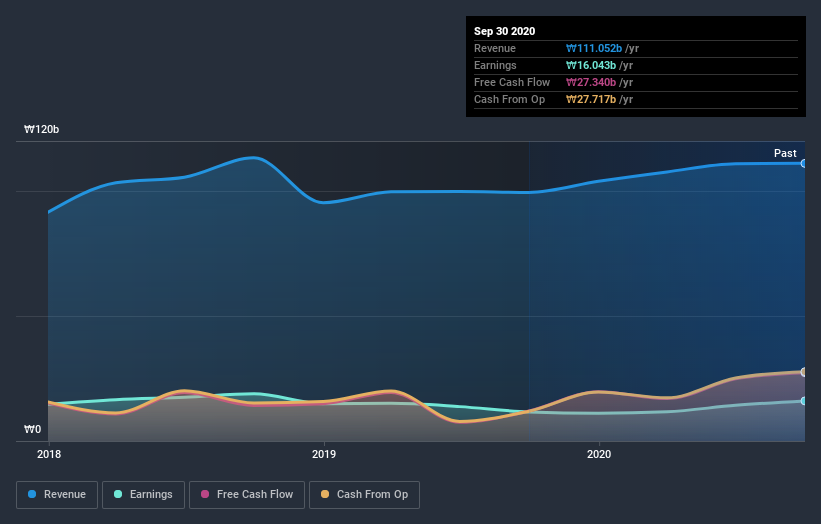Click the Earnings row label in tooltip
The image size is (821, 524).
495,65
